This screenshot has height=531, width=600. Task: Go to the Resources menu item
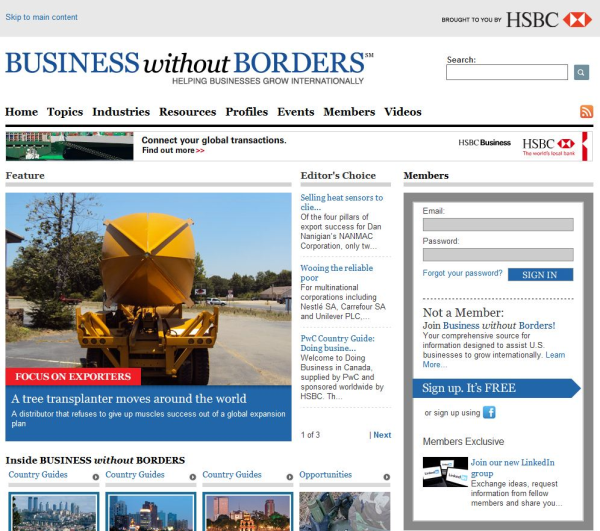coord(188,112)
